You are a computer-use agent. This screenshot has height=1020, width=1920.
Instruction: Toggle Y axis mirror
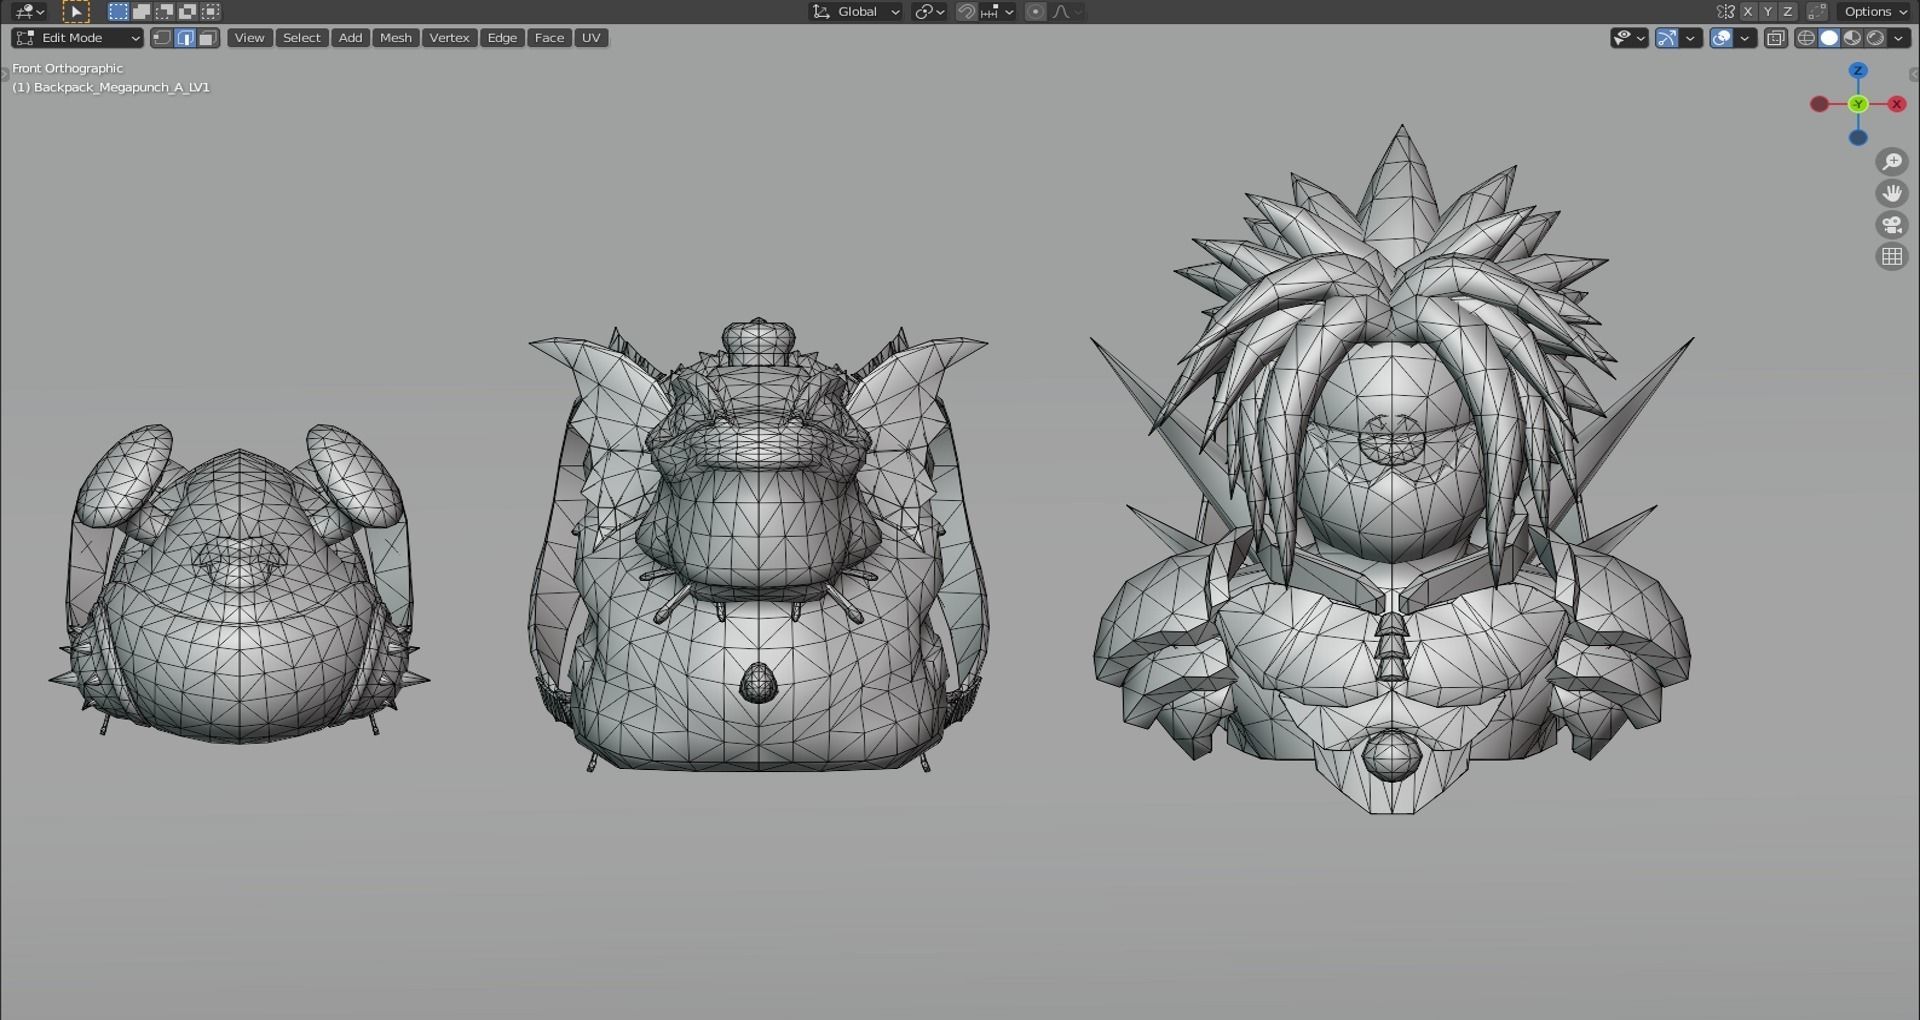[x=1768, y=12]
